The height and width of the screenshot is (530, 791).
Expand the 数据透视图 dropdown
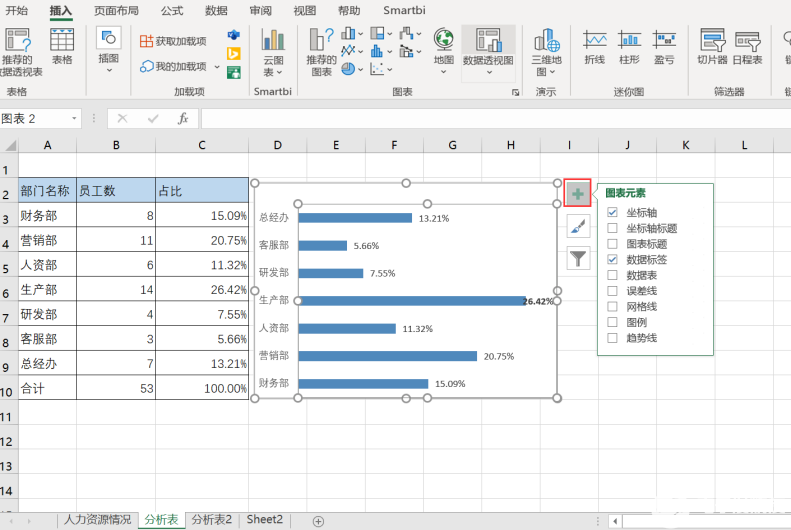488,73
